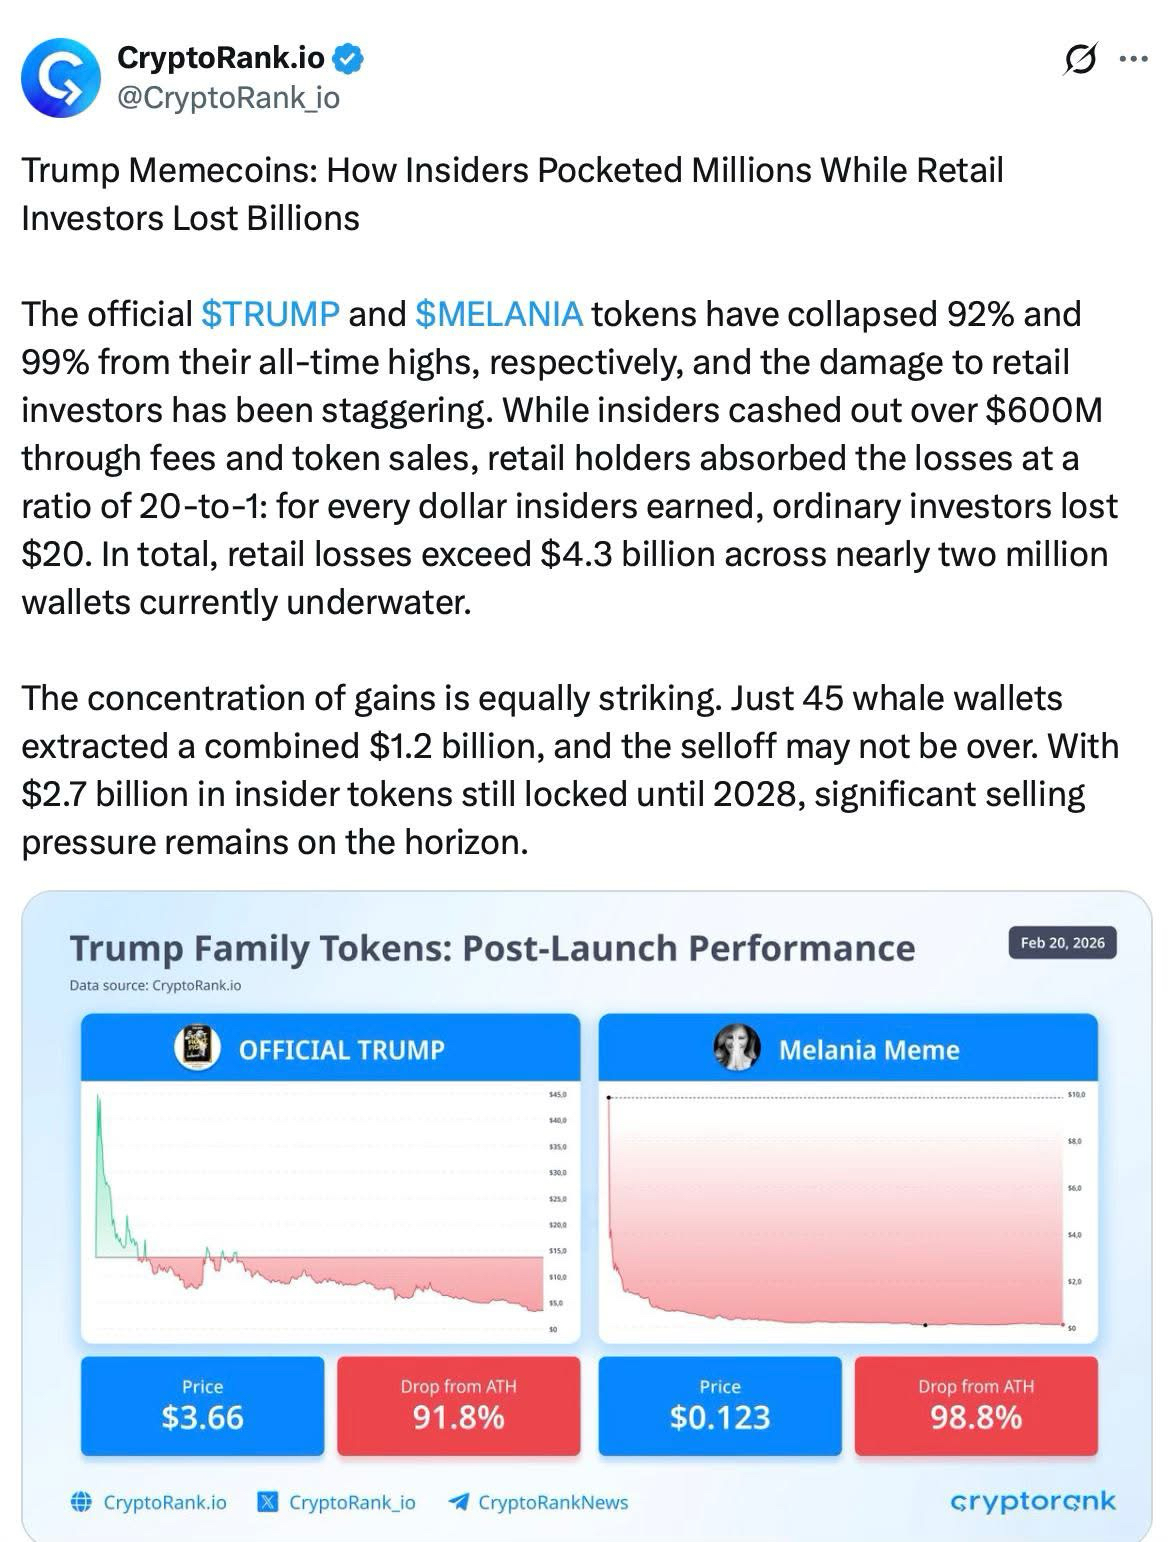The width and height of the screenshot is (1168, 1542).
Task: Click the Telegram paper-plane icon
Action: point(459,1502)
